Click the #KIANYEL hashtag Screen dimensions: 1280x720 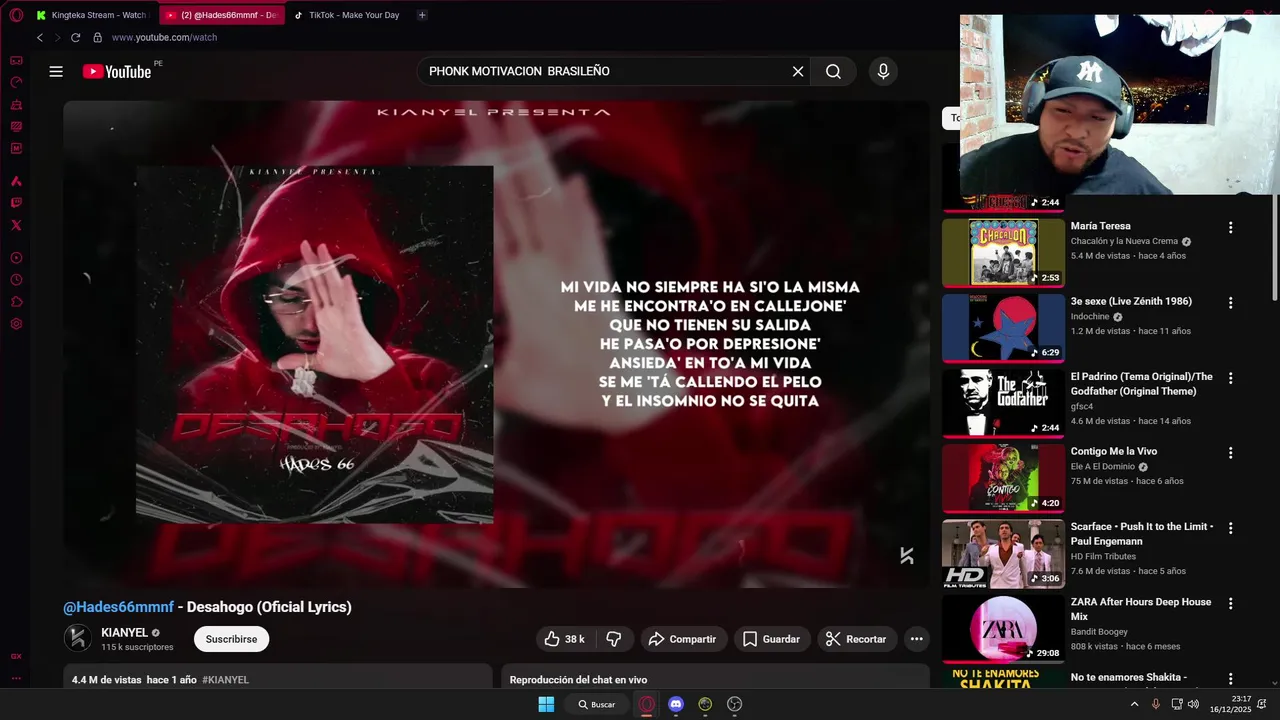pyautogui.click(x=225, y=680)
